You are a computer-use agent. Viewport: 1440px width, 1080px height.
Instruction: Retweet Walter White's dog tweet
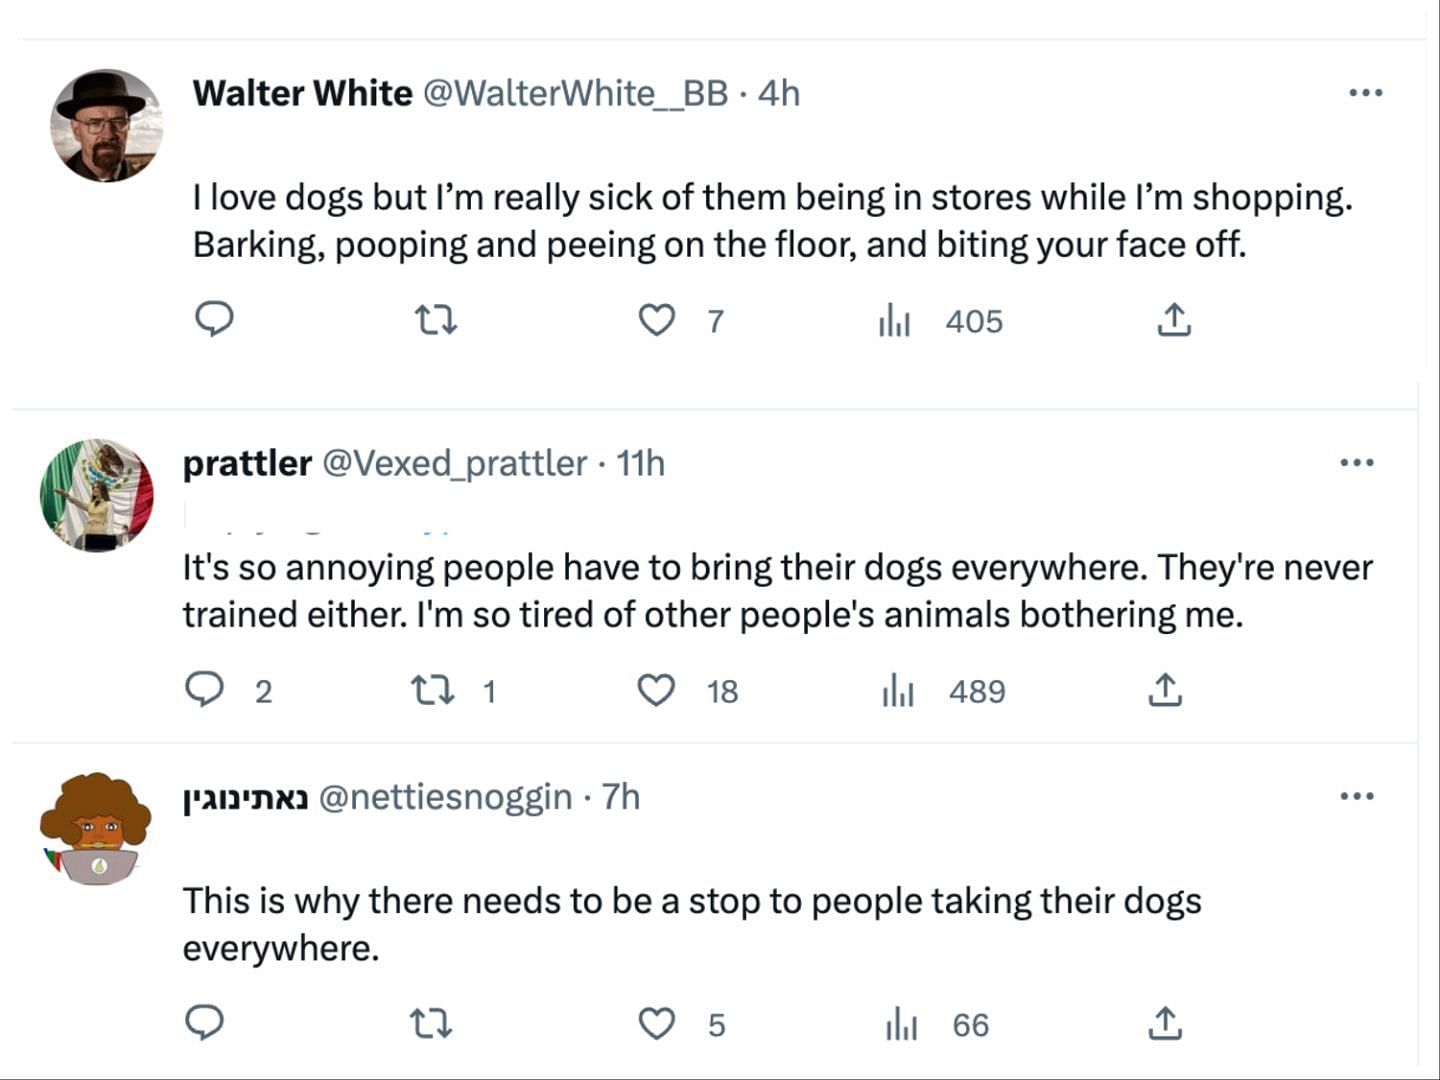[x=435, y=321]
